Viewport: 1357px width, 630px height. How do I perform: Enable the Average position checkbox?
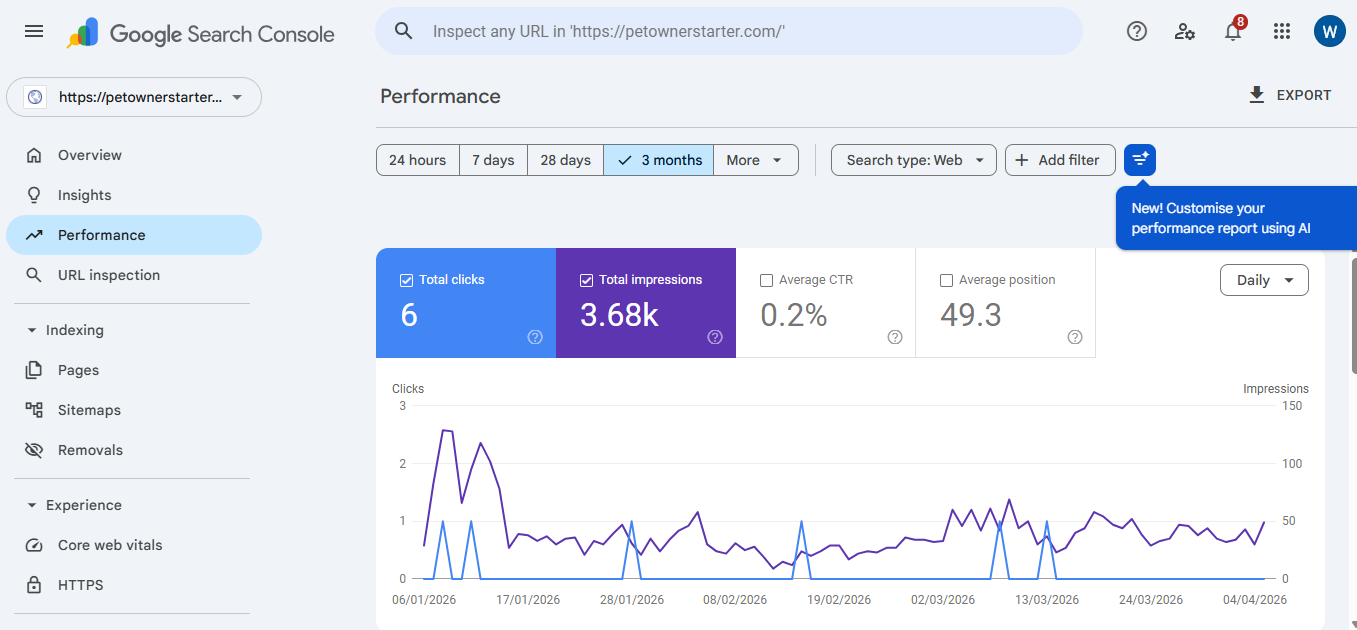click(x=946, y=280)
